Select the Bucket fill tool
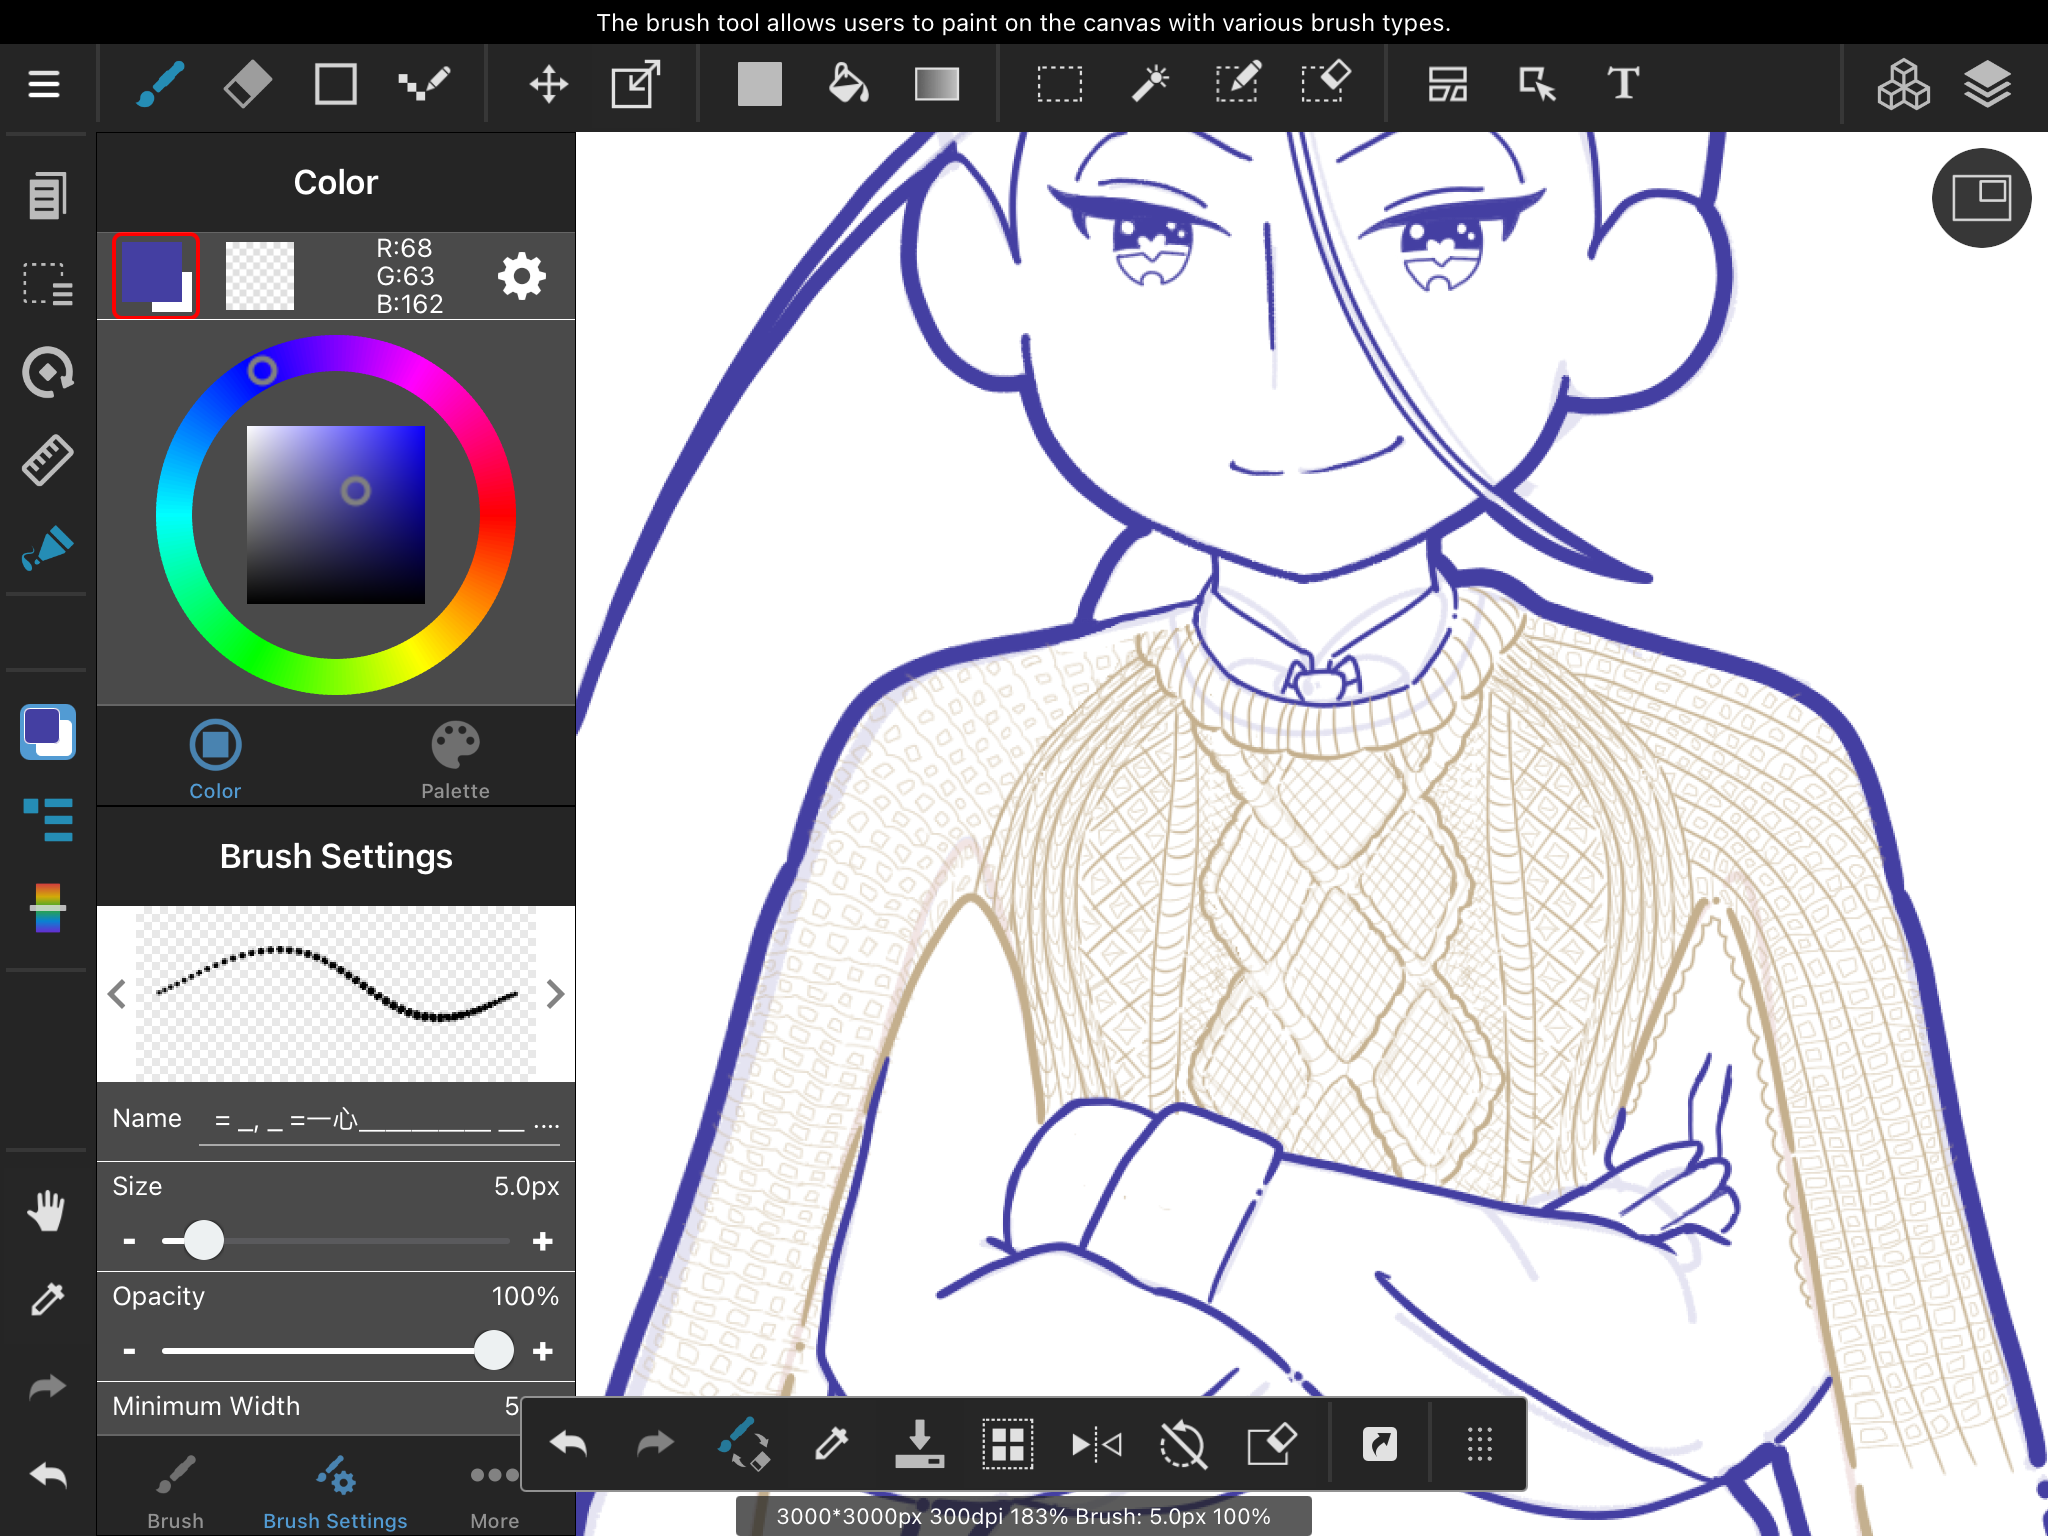 848,84
